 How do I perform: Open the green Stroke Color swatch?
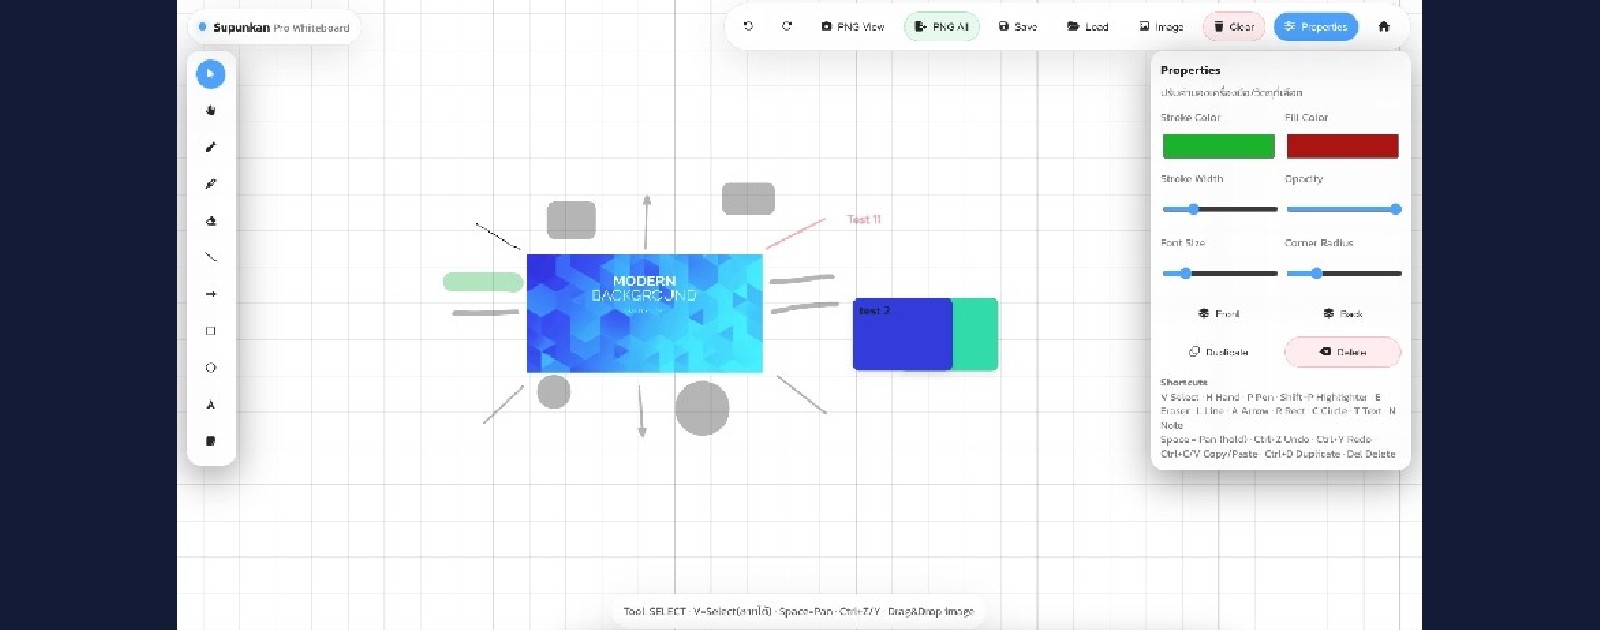1218,146
